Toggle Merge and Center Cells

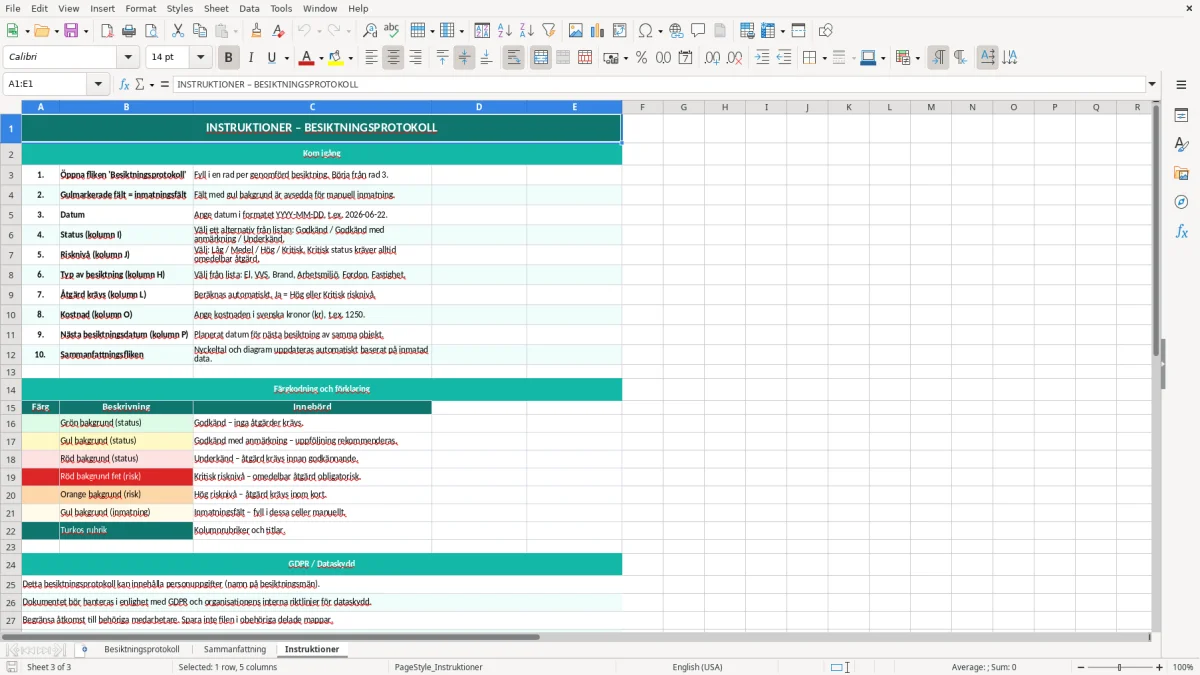(x=541, y=58)
